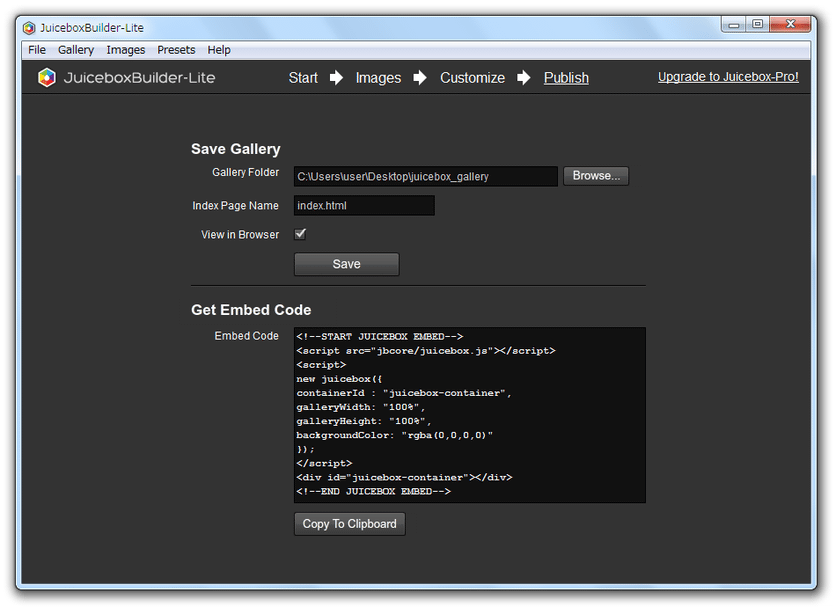836x607 pixels.
Task: Open the Help menu
Action: [x=219, y=50]
